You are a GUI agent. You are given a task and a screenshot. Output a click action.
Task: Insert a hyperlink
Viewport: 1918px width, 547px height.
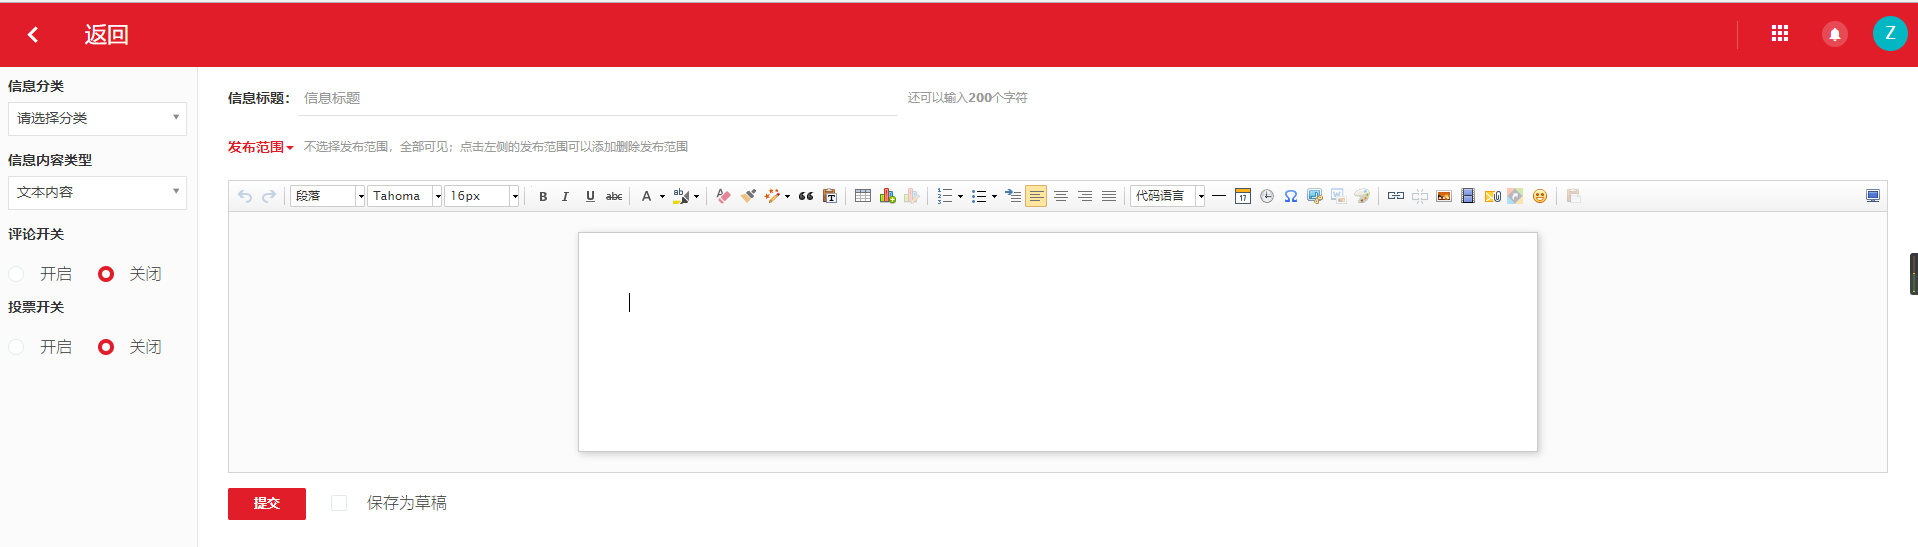click(x=1396, y=196)
